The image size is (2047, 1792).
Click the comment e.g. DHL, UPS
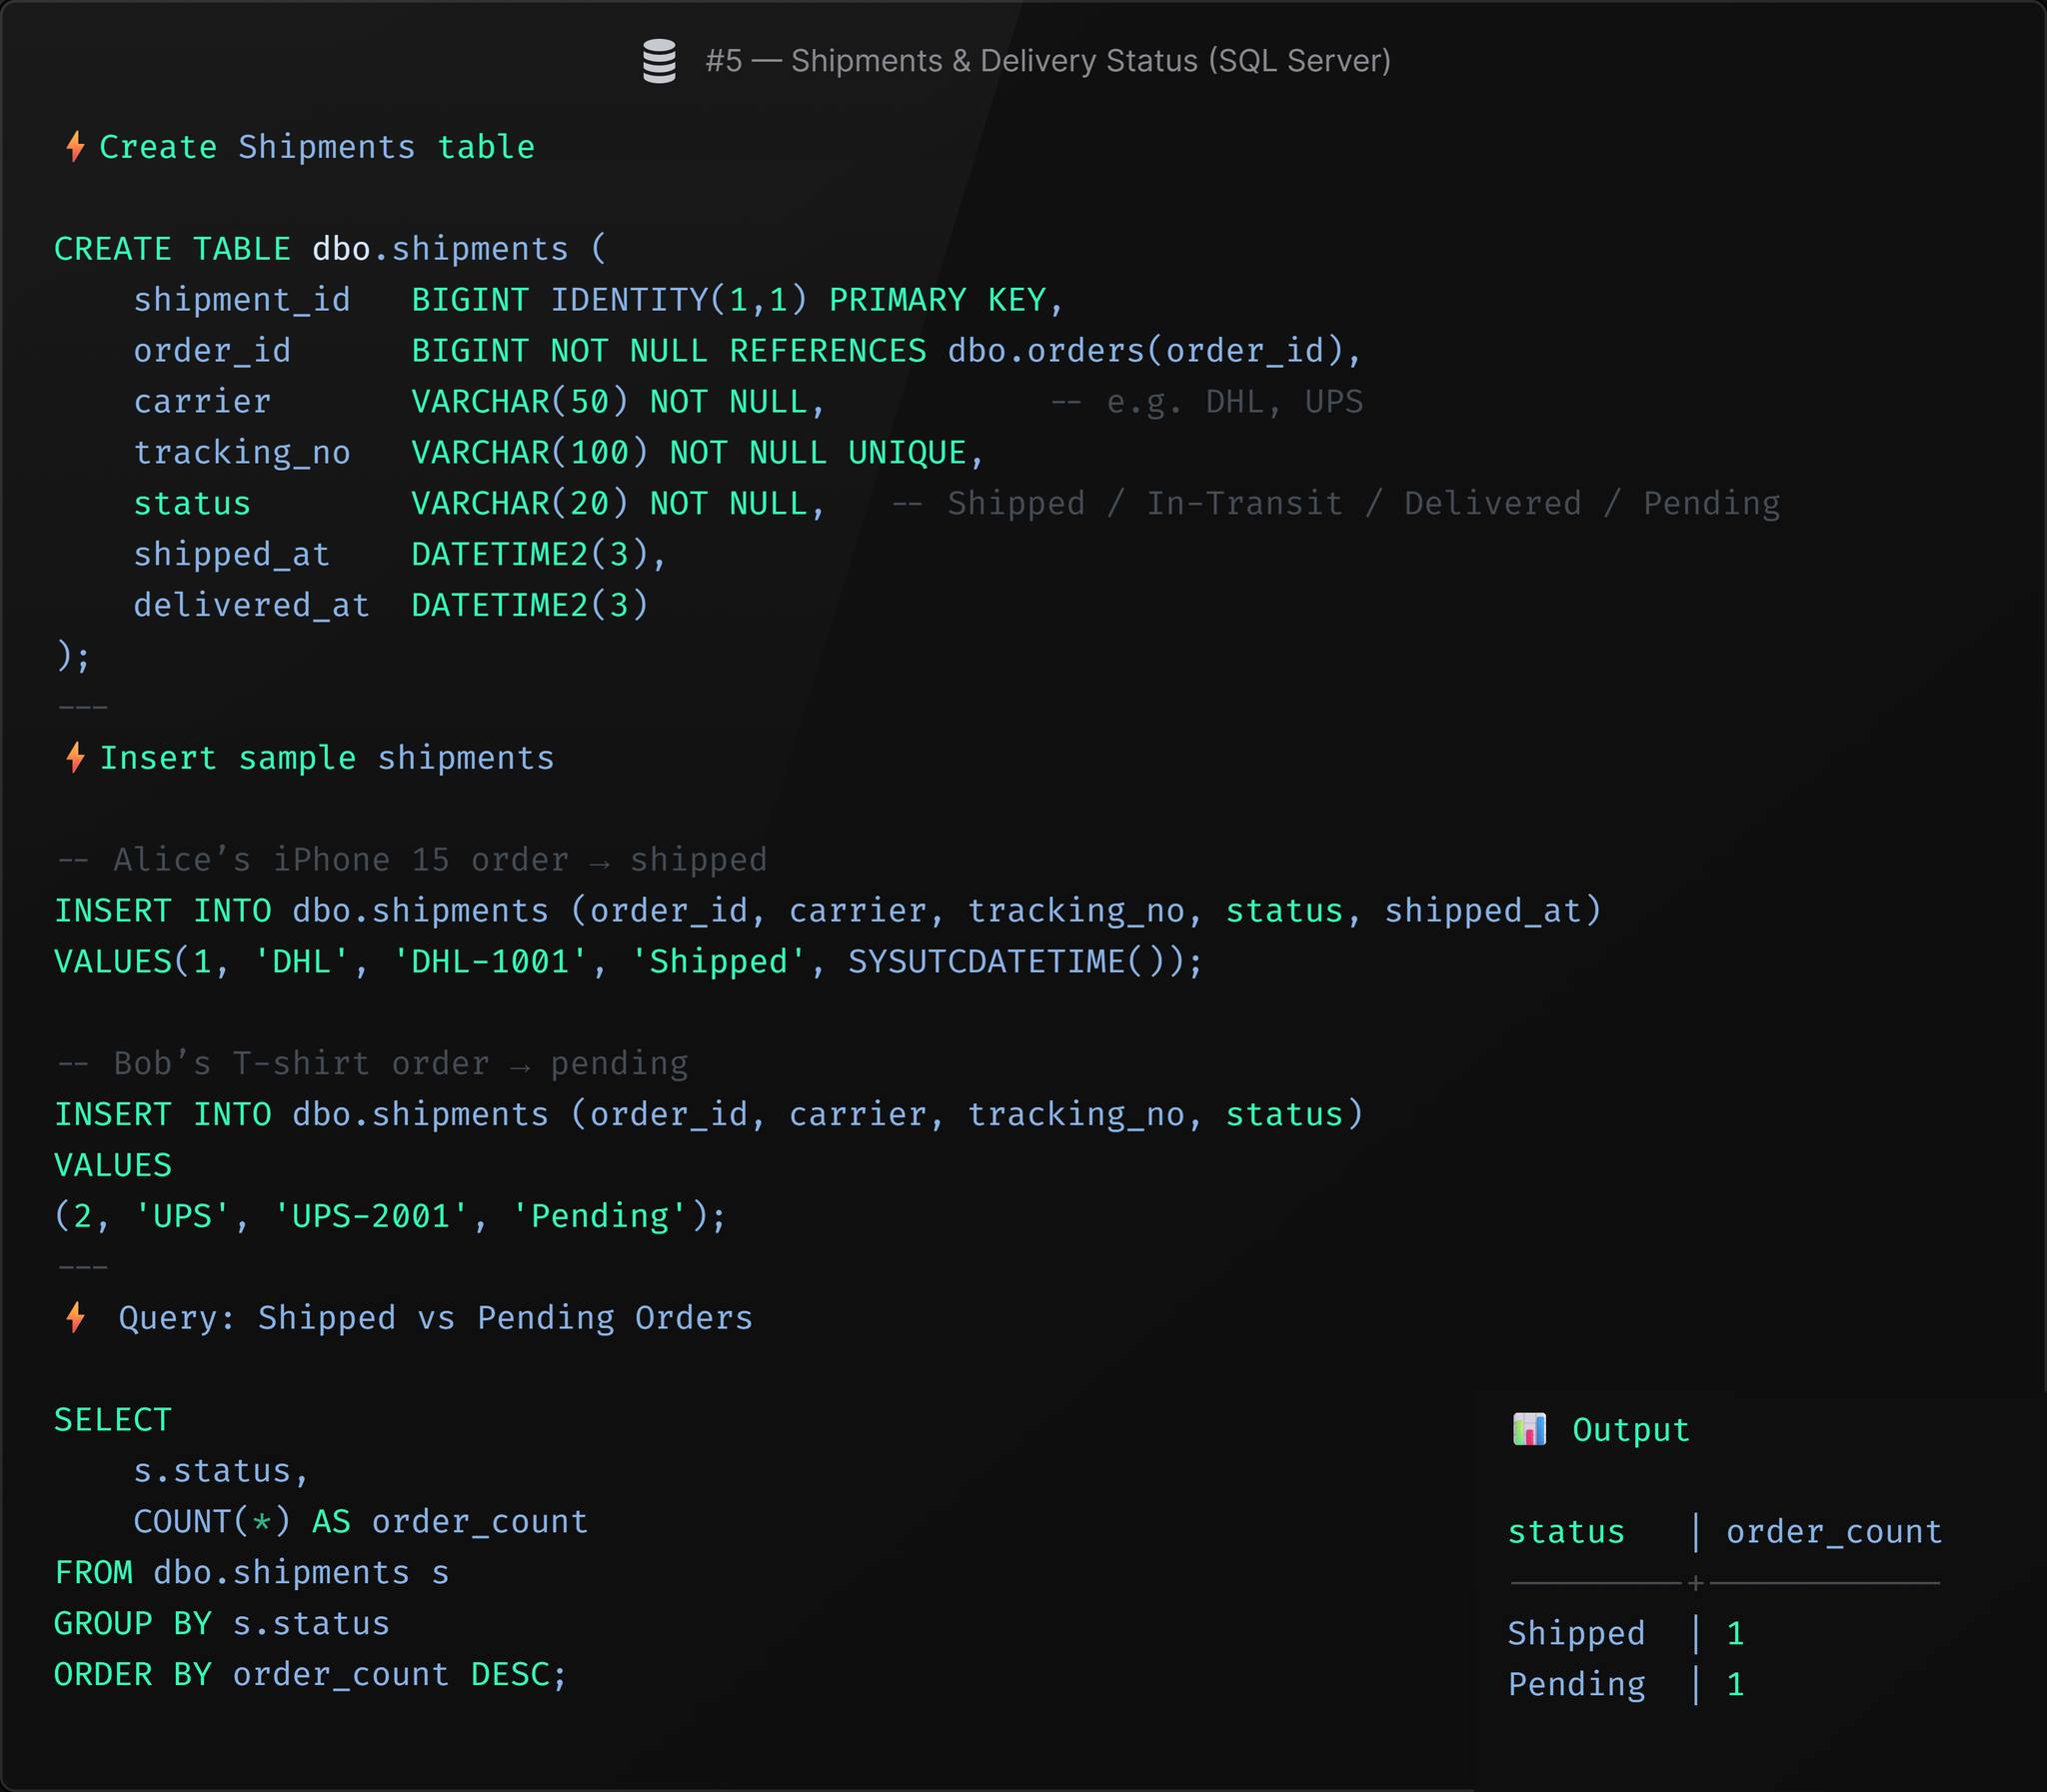(x=1207, y=402)
